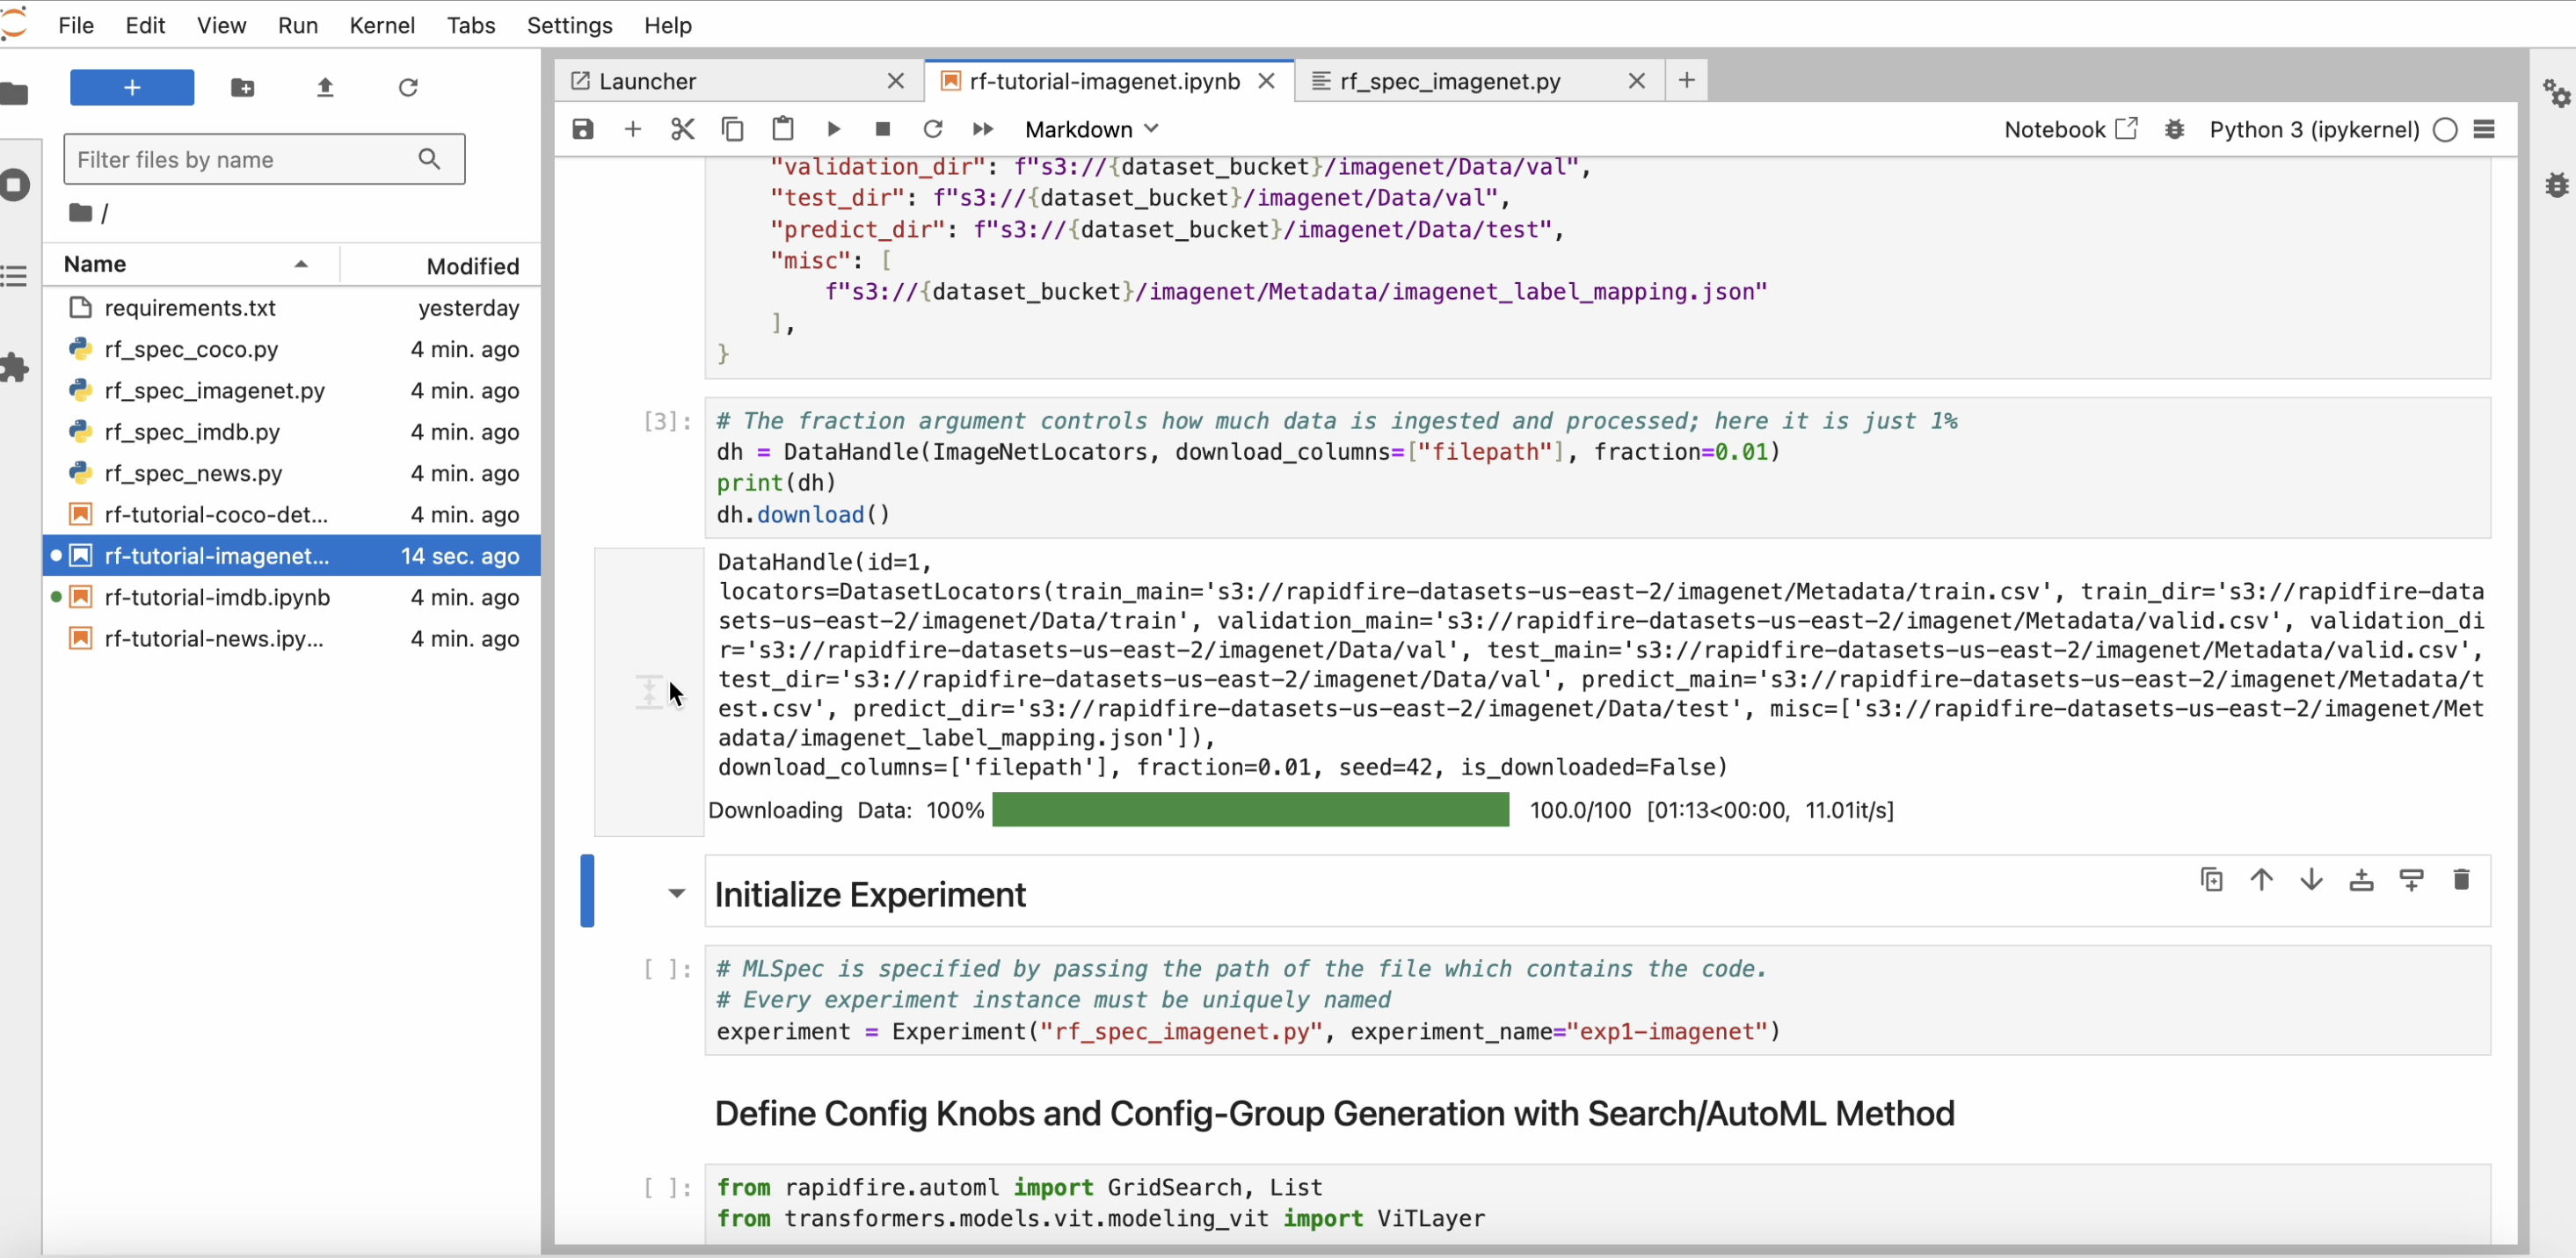
Task: Interrupt the kernel with stop icon
Action: 883,129
